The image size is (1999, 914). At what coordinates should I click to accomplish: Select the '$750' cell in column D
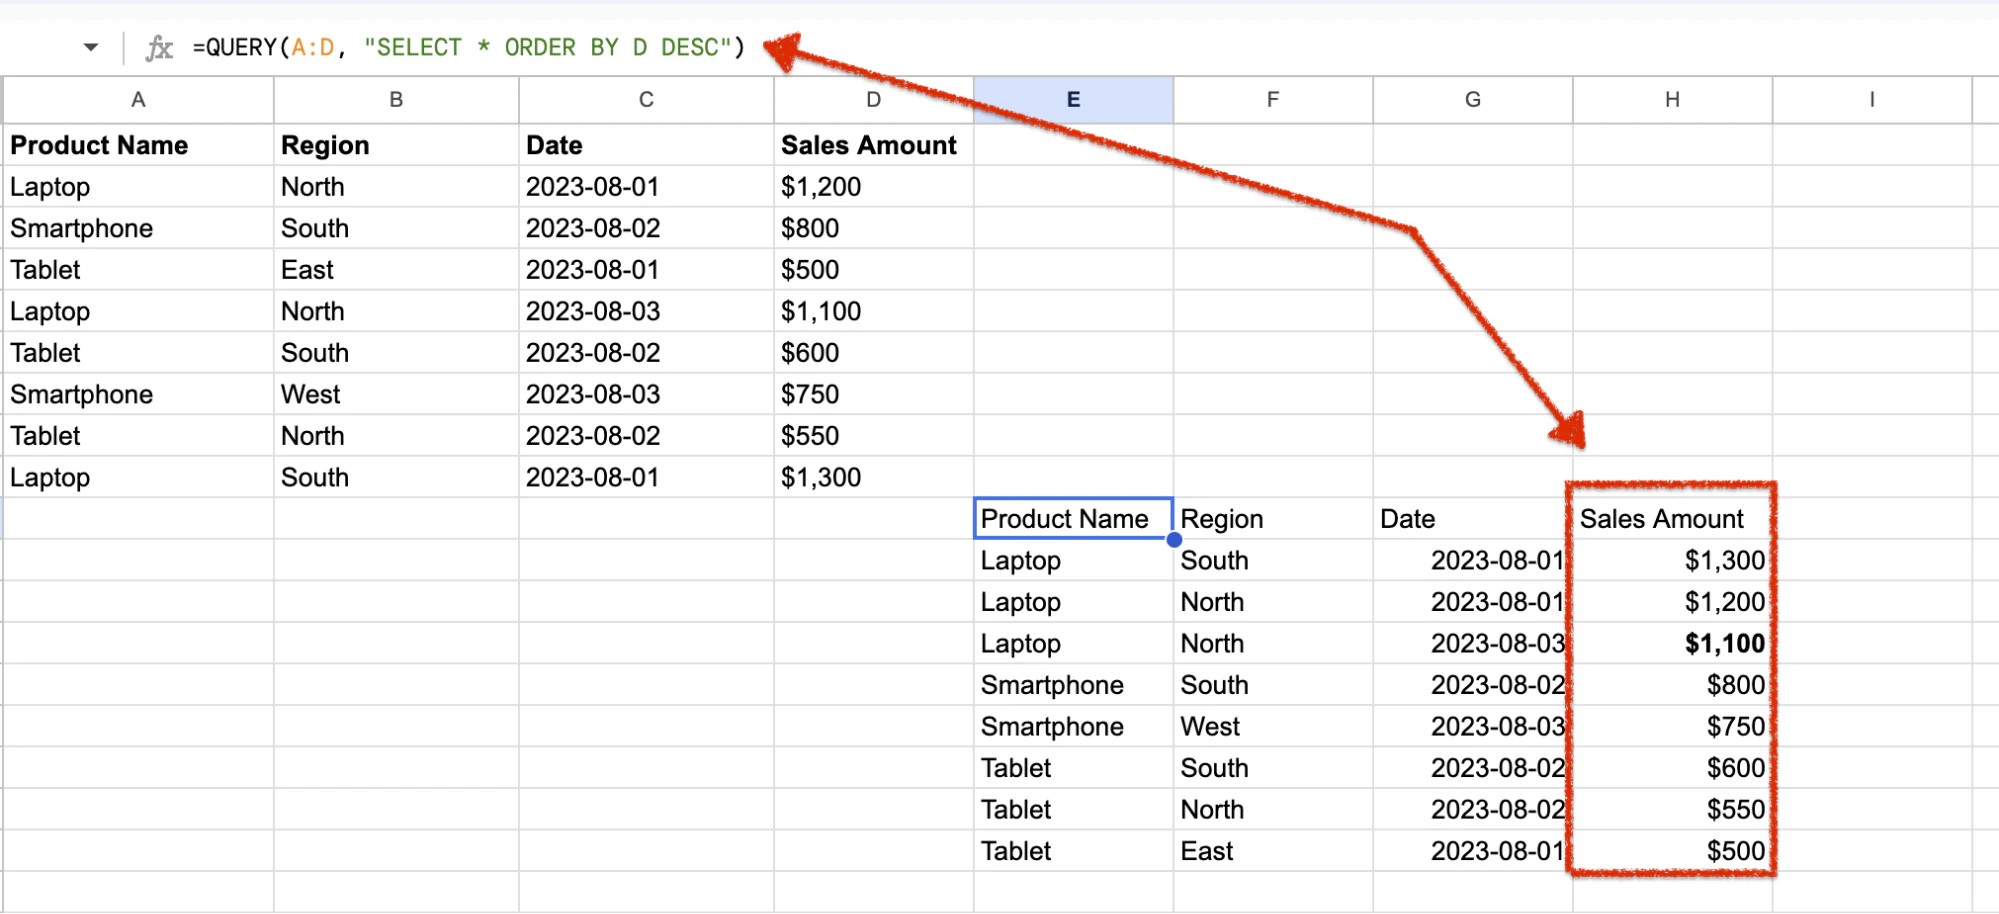coord(874,394)
